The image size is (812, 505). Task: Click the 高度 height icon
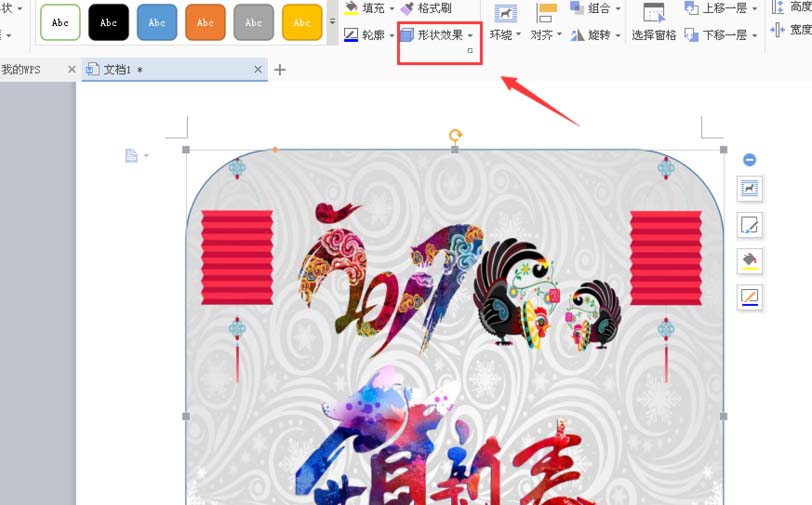[777, 7]
